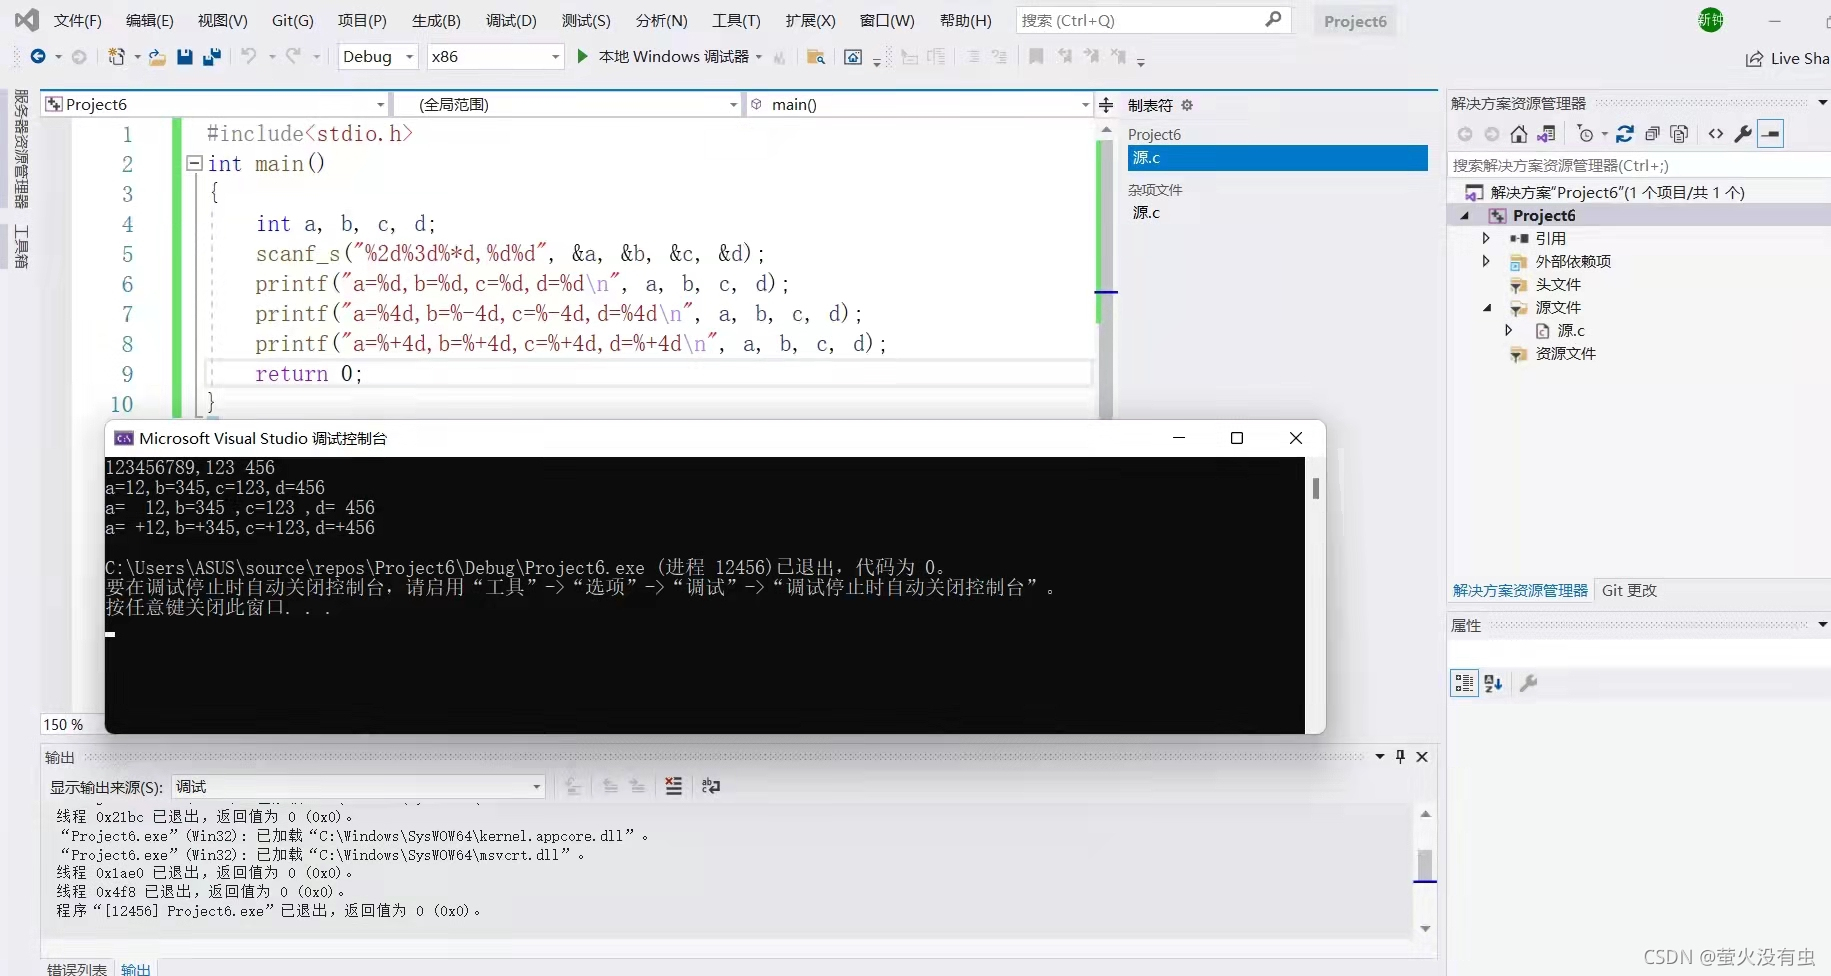Open the 调试(D) menu
Image resolution: width=1831 pixels, height=976 pixels.
(511, 21)
